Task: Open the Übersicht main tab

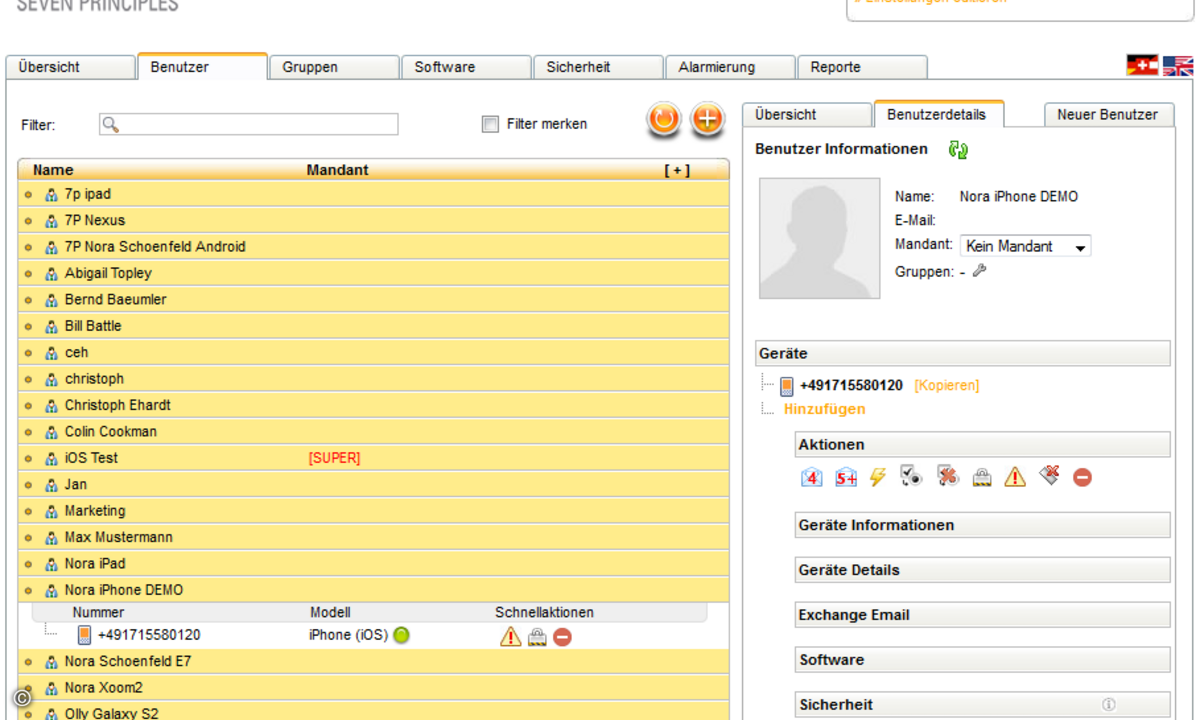Action: tap(70, 67)
